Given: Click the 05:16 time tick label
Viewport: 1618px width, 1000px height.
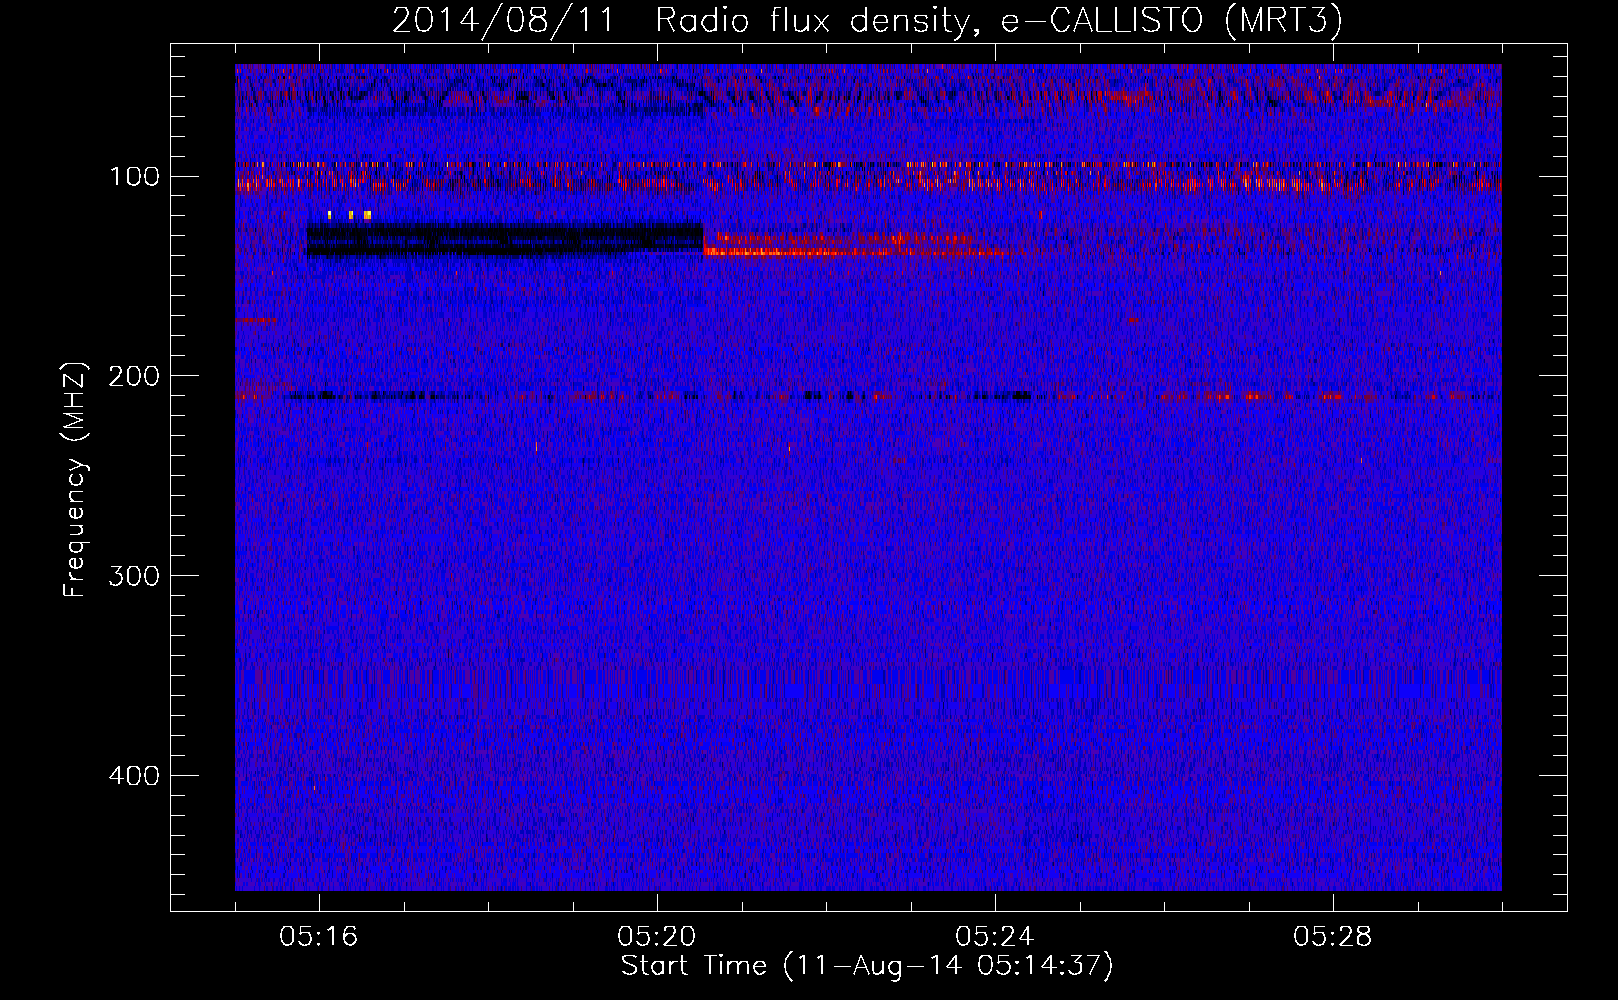Looking at the screenshot, I should [319, 937].
